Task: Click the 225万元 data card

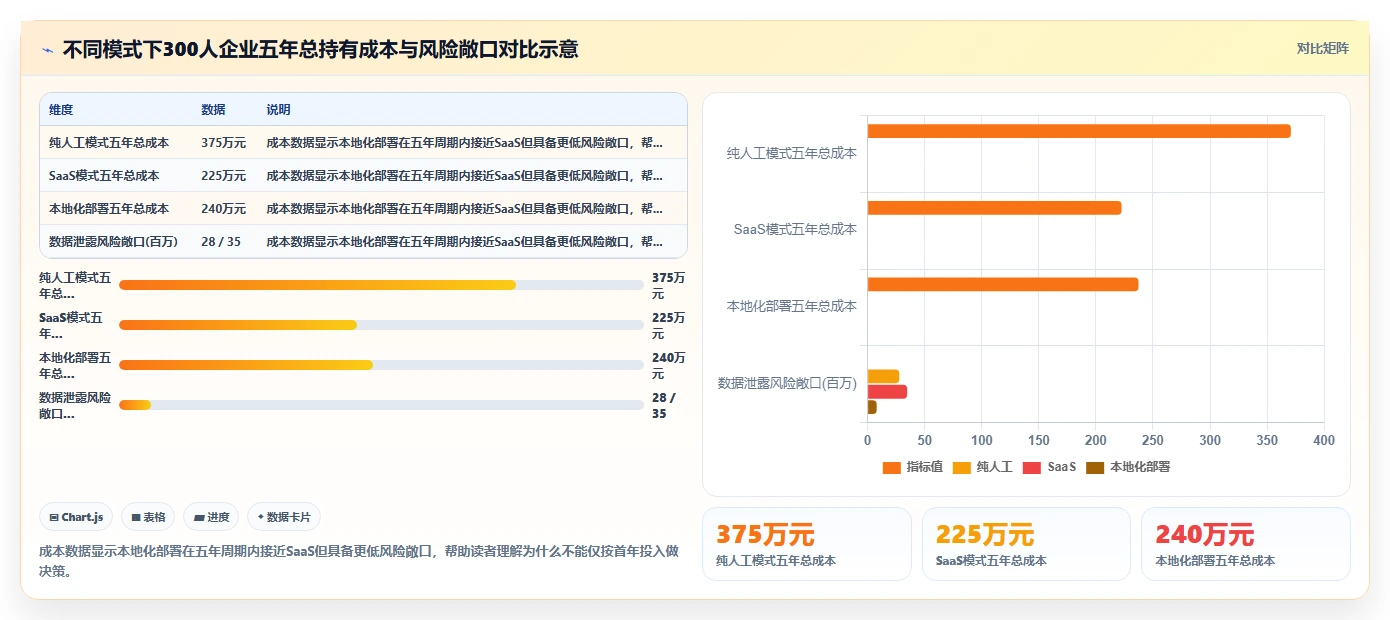Action: (x=1026, y=544)
